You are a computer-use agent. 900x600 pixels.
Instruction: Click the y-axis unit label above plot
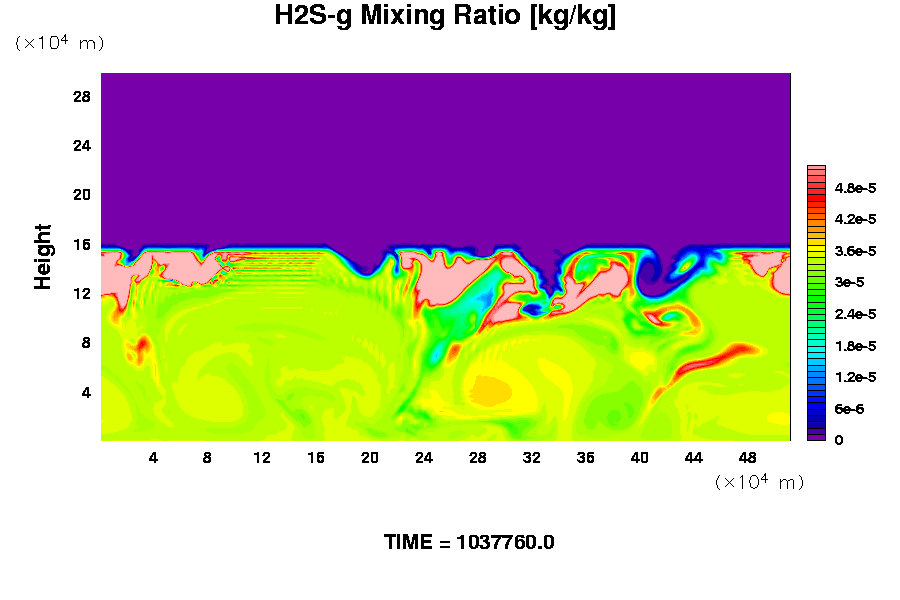pyautogui.click(x=59, y=43)
